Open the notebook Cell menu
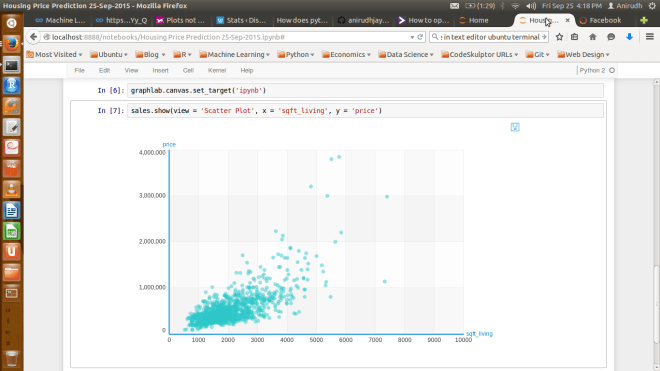Viewport: 660px width, 371px height. click(x=188, y=70)
